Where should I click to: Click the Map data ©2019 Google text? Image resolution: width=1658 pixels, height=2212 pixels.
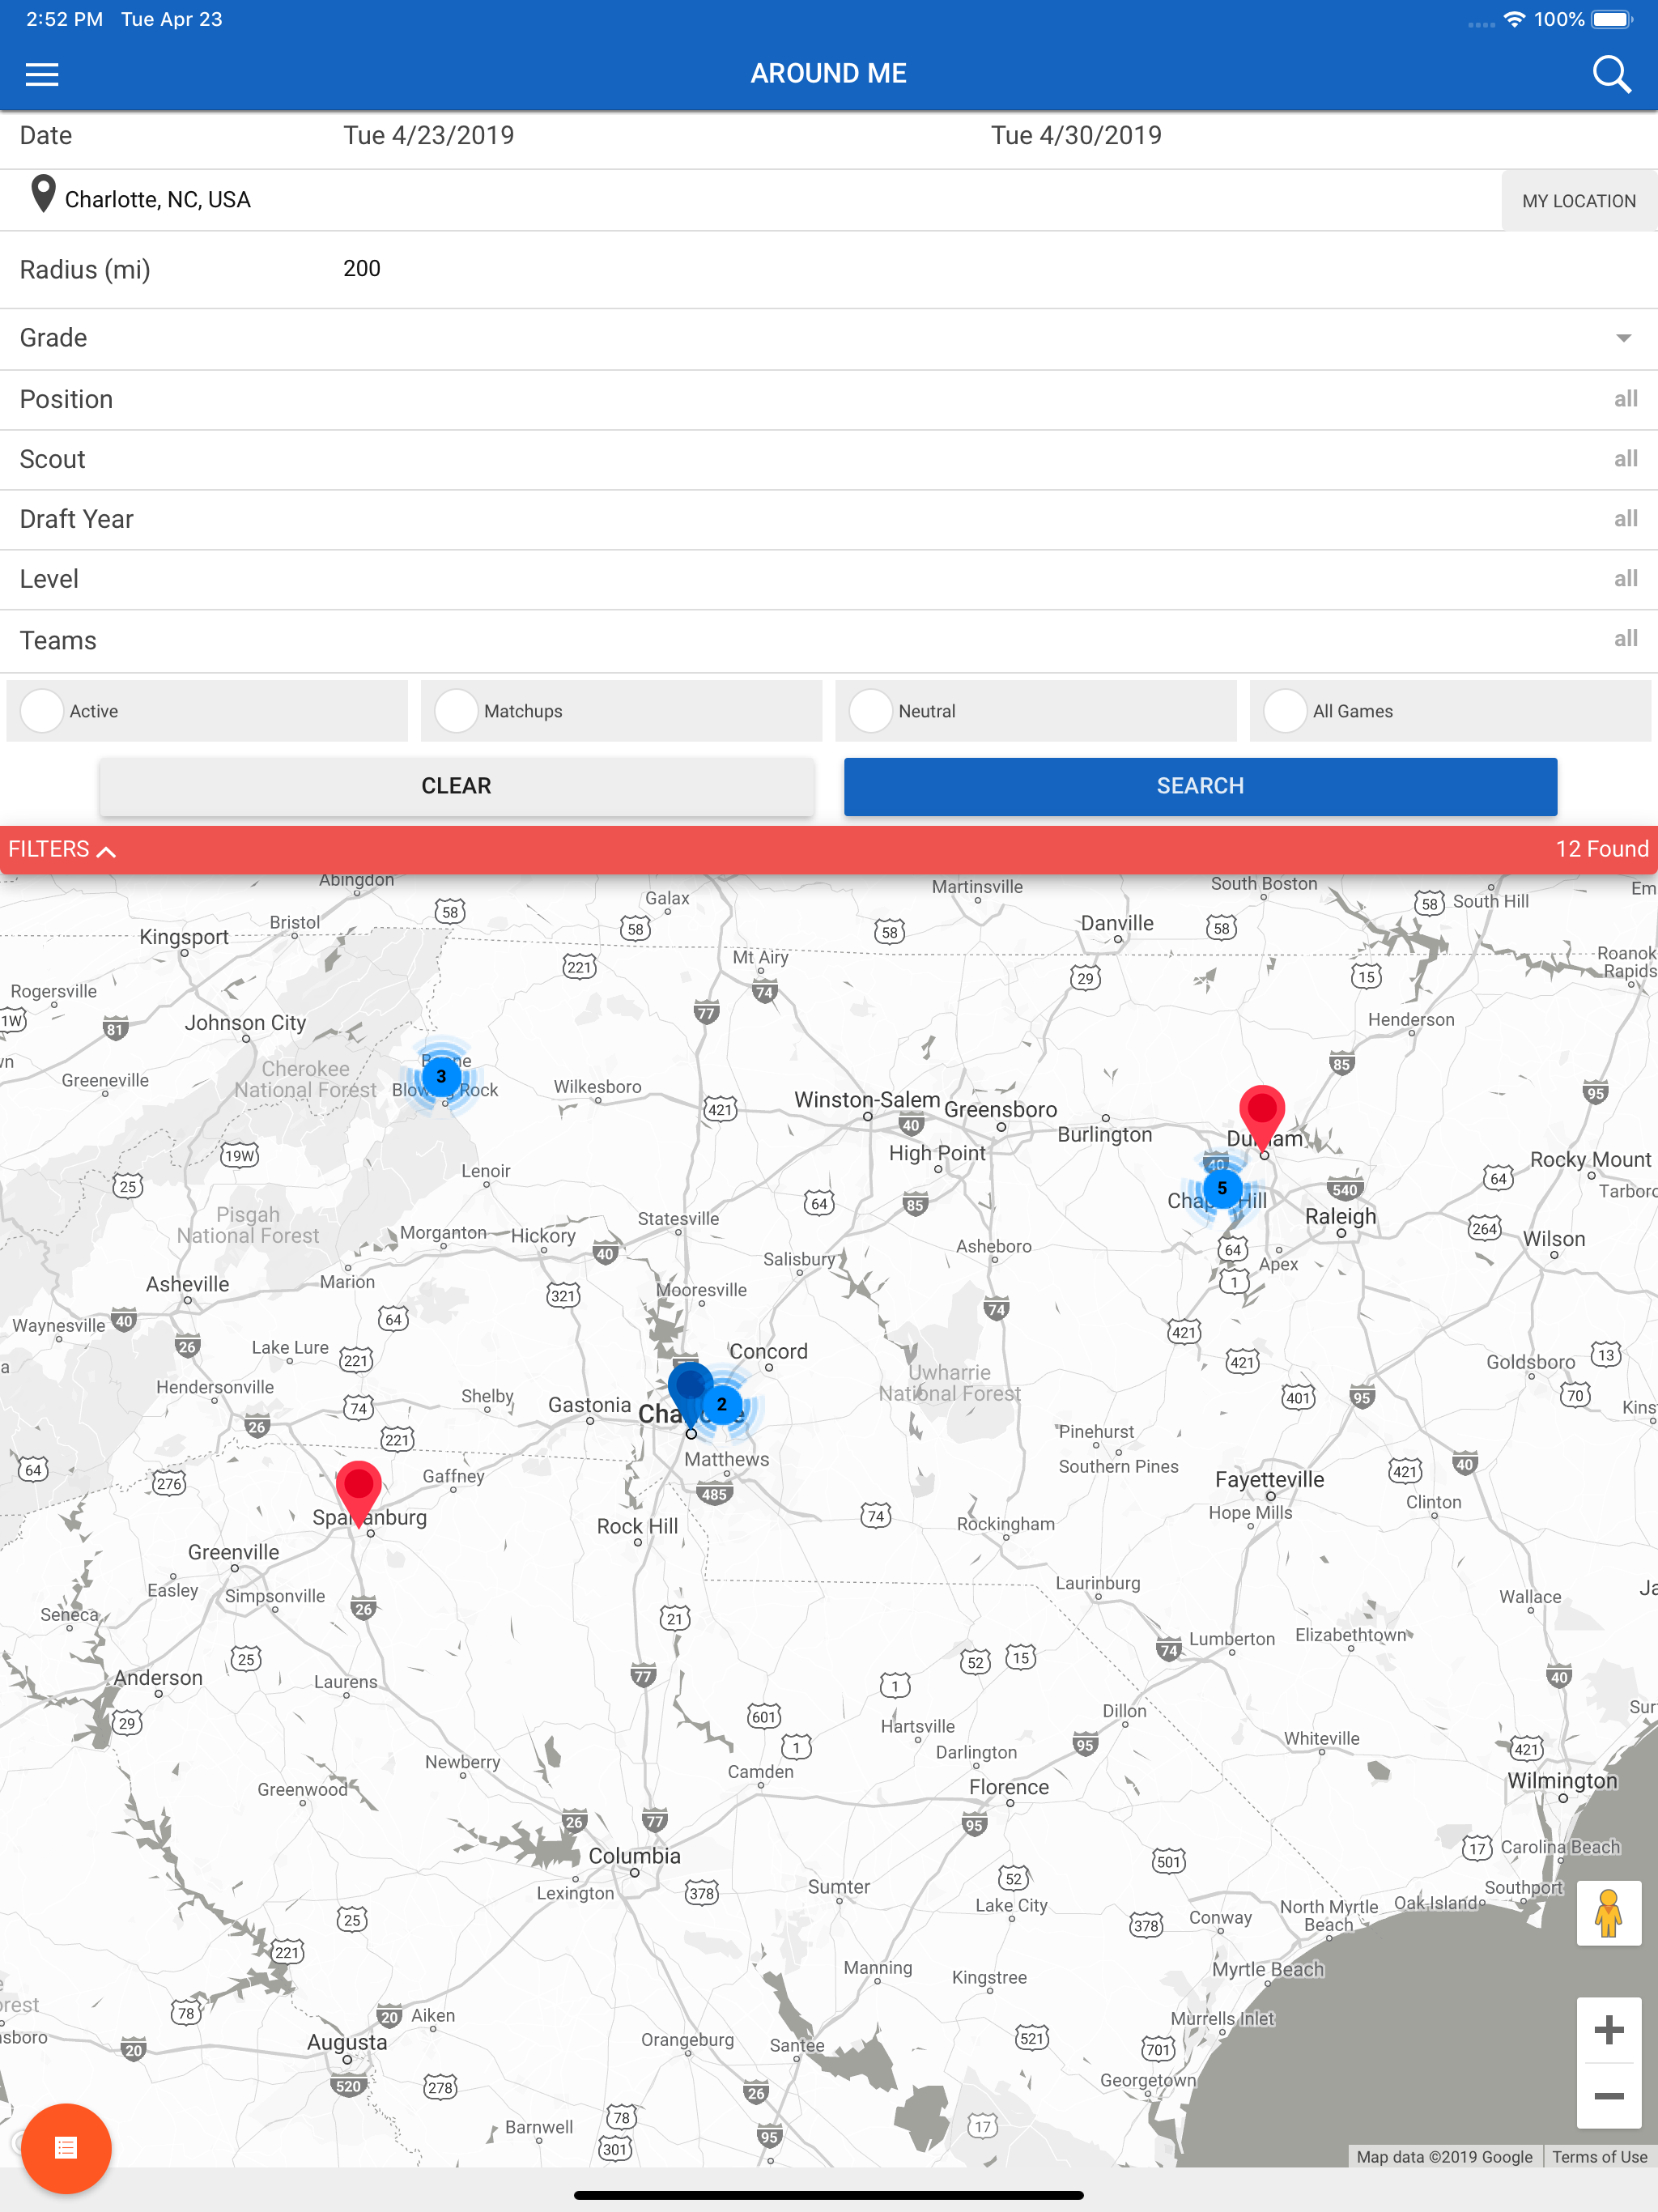1444,2156
